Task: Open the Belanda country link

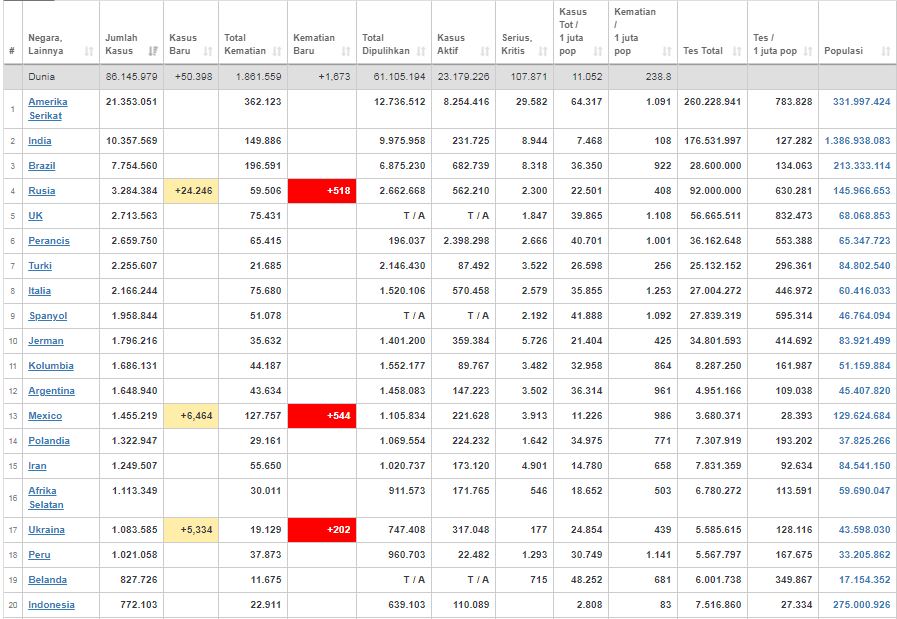Action: [47, 580]
